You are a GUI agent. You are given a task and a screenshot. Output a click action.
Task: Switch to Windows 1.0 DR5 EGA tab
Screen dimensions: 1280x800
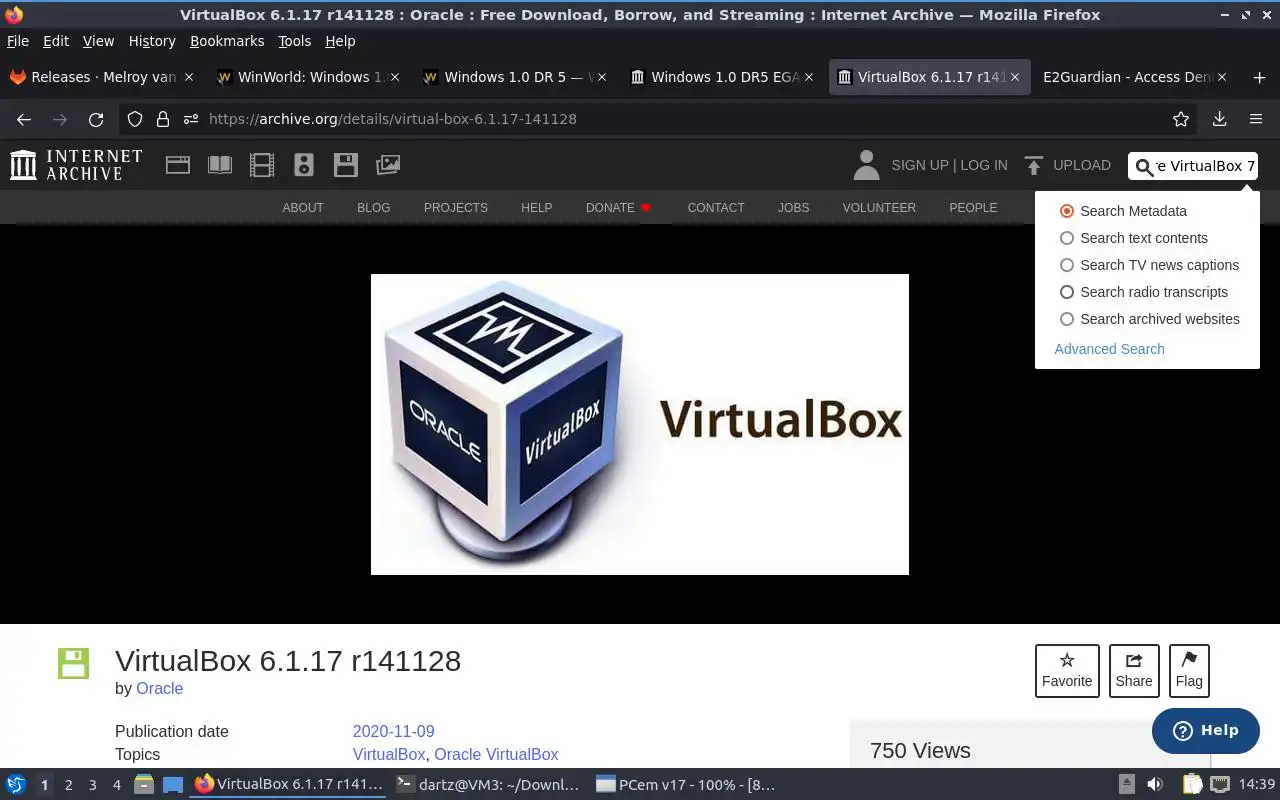722,77
